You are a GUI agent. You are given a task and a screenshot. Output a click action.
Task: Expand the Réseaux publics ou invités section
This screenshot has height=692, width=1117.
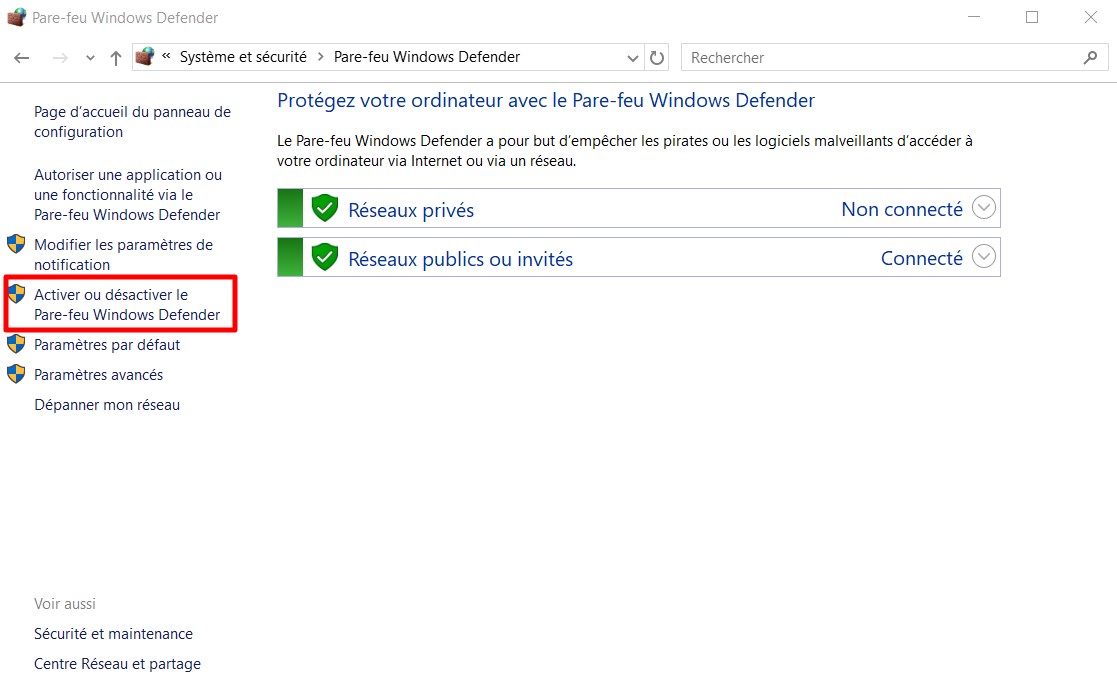983,257
